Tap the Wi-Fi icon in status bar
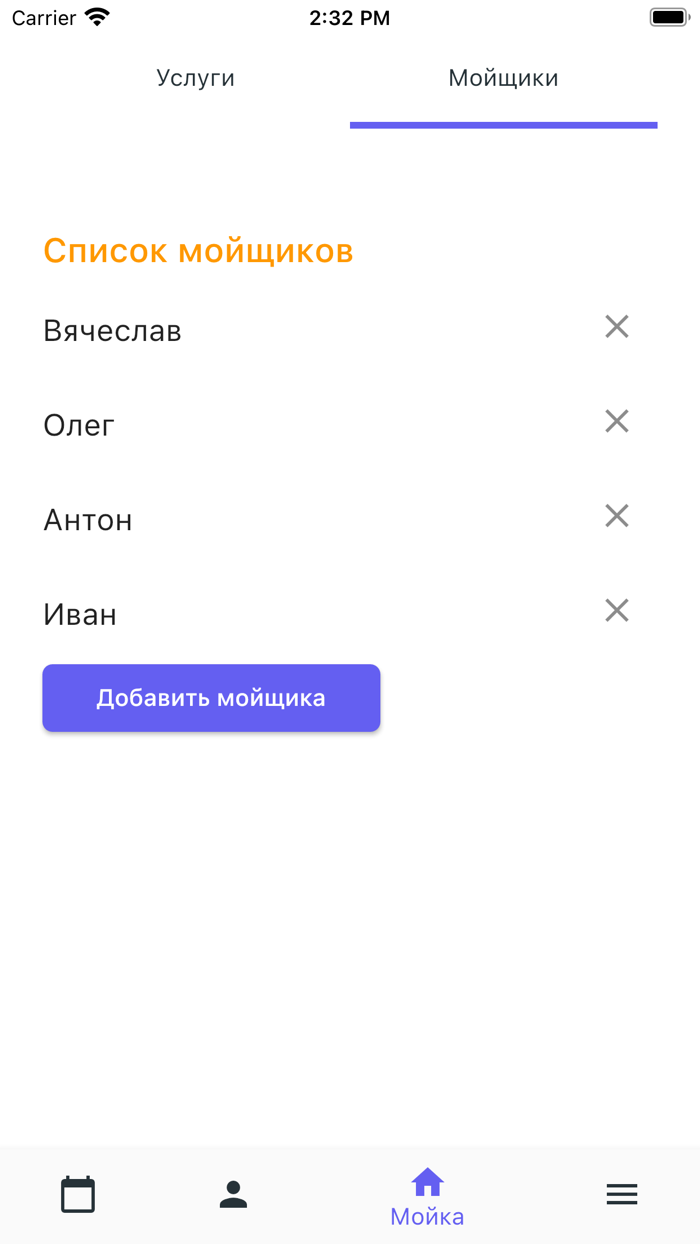This screenshot has height=1244, width=700. point(94,17)
